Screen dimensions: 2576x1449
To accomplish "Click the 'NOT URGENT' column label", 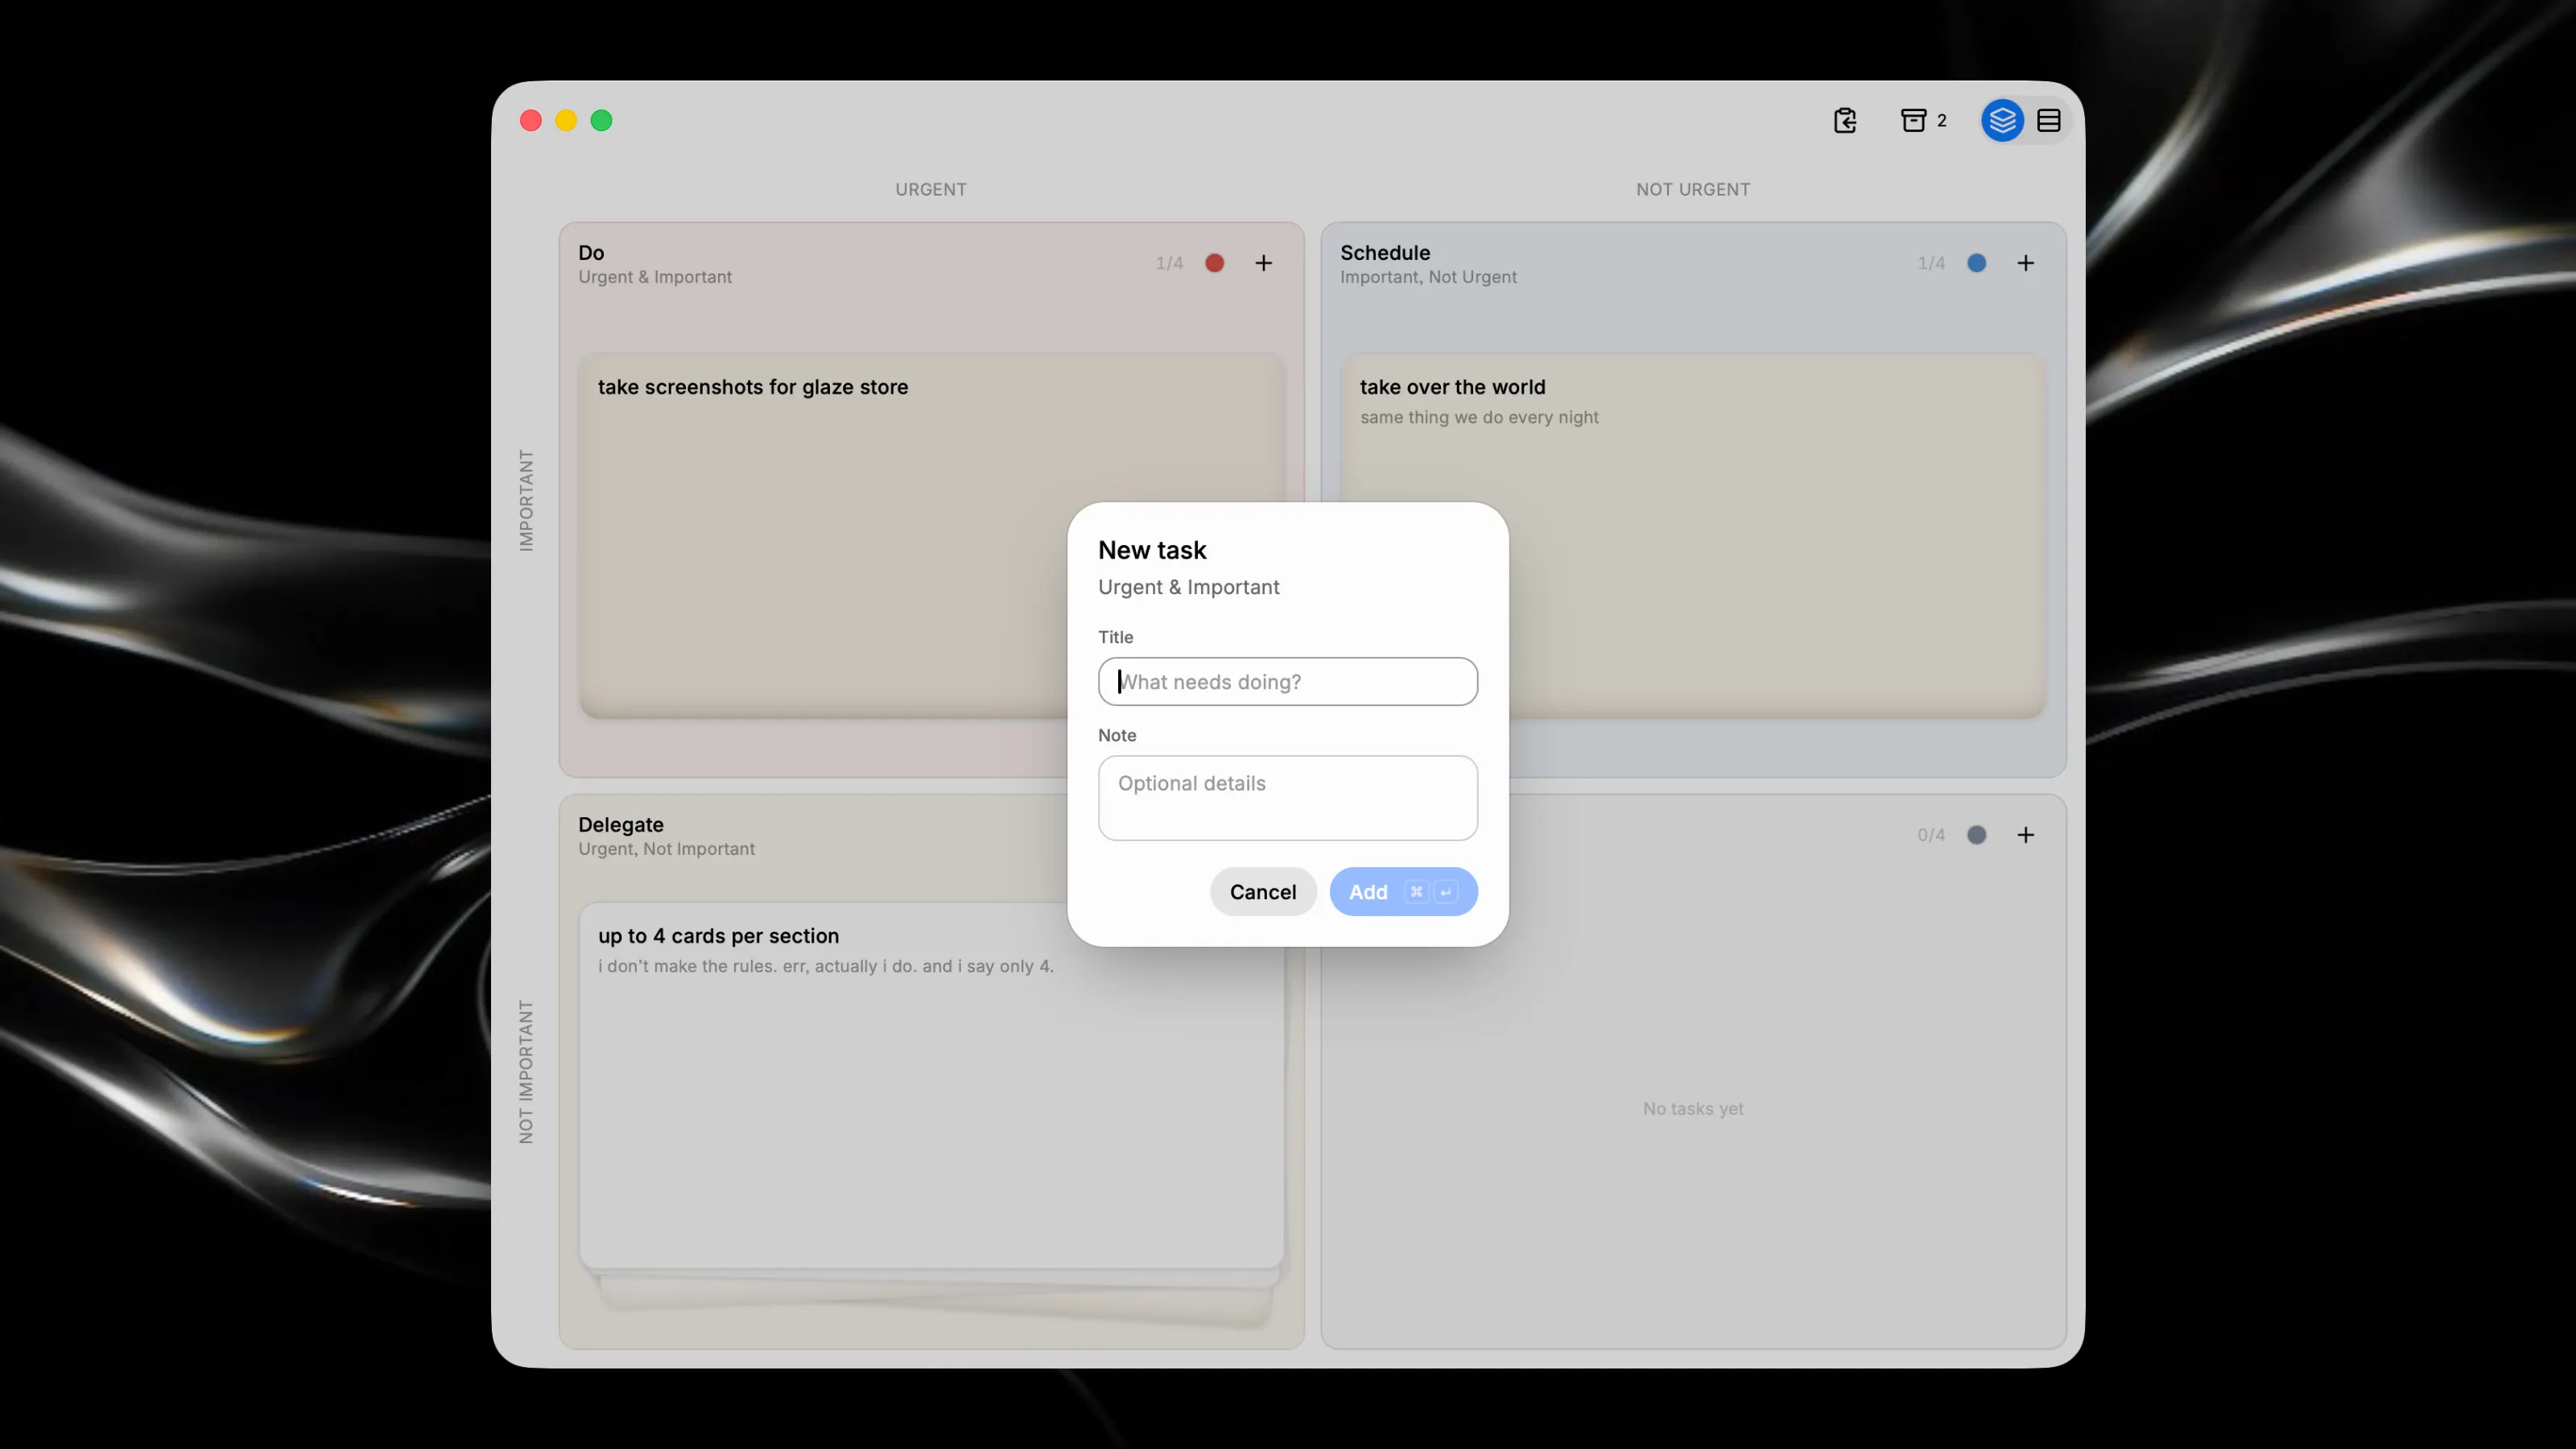I will coord(1692,190).
